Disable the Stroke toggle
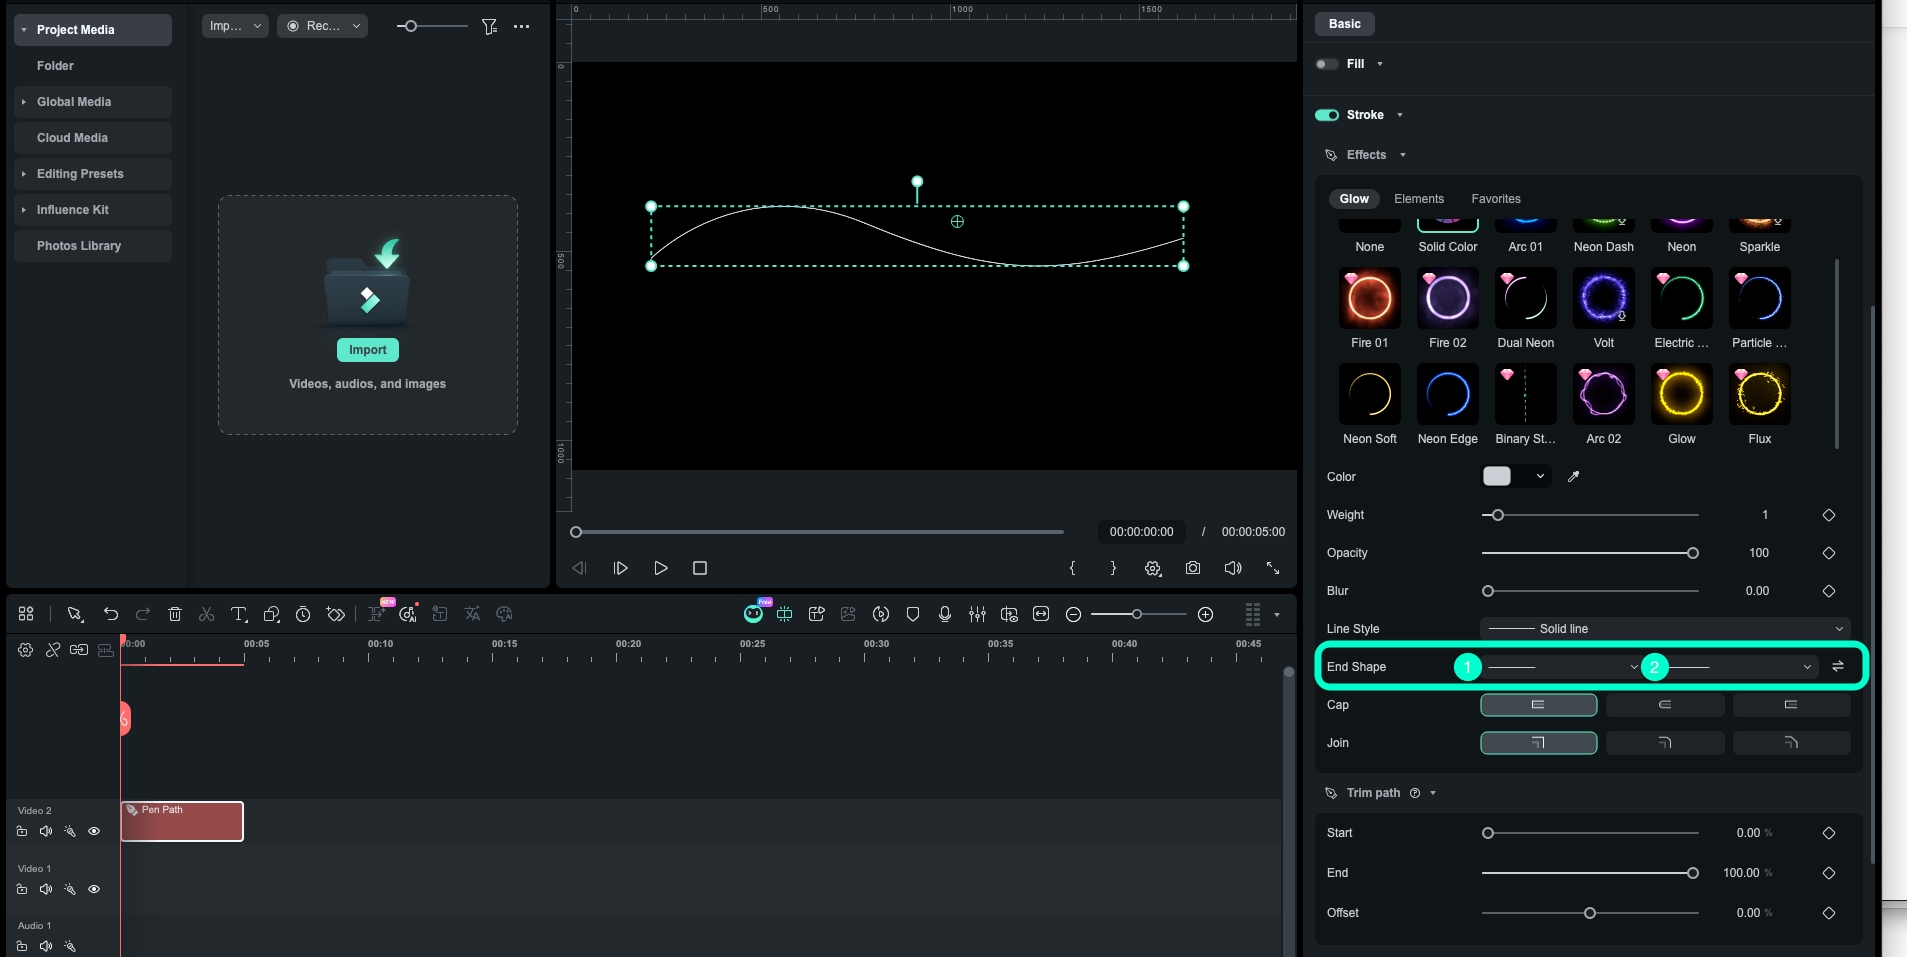Image resolution: width=1907 pixels, height=957 pixels. [1329, 115]
